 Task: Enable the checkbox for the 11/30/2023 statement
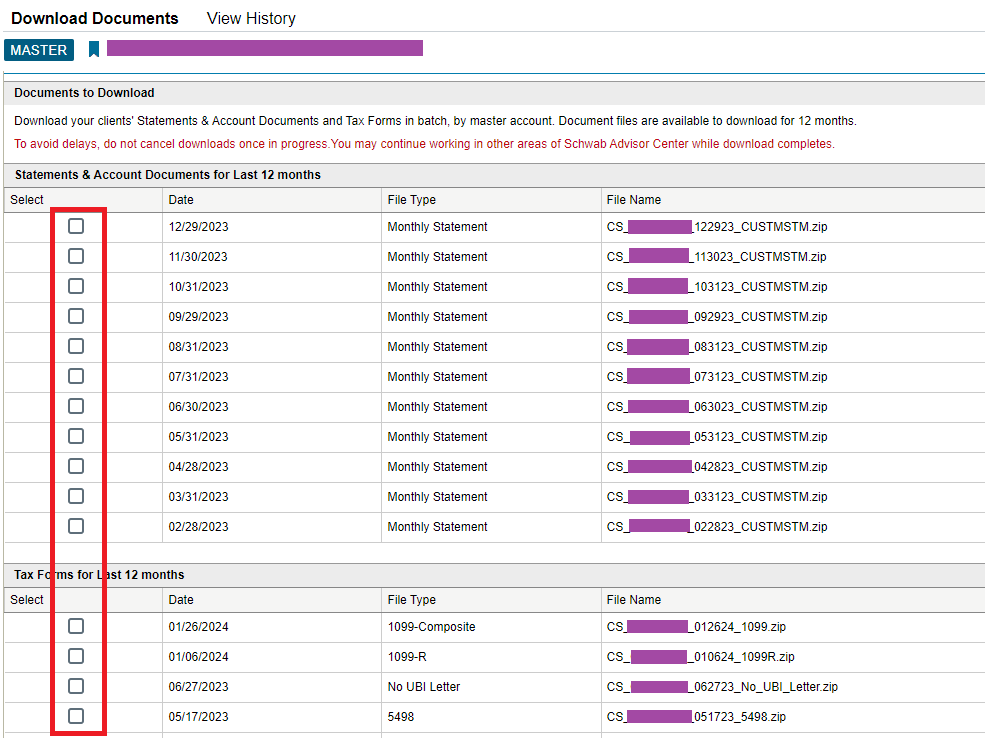coord(75,256)
